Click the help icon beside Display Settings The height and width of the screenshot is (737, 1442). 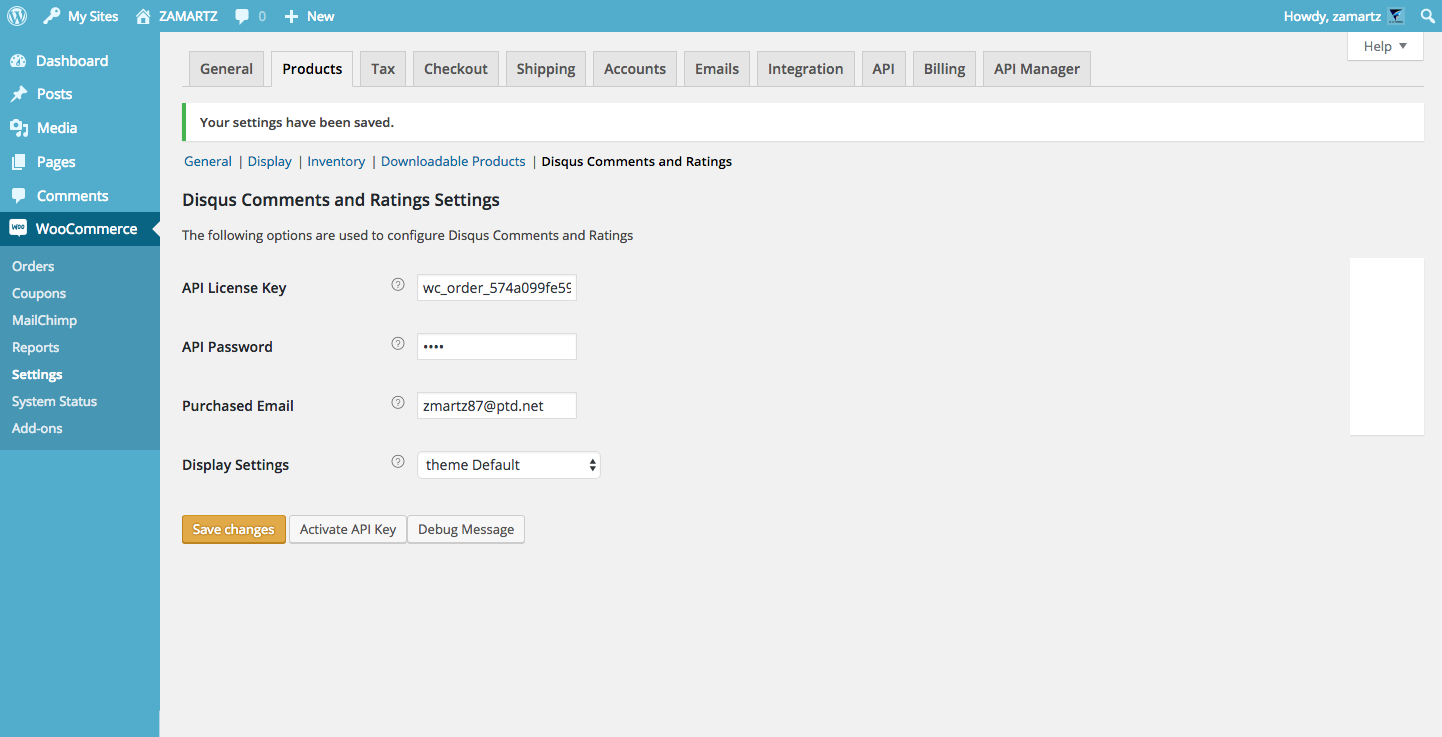(397, 462)
